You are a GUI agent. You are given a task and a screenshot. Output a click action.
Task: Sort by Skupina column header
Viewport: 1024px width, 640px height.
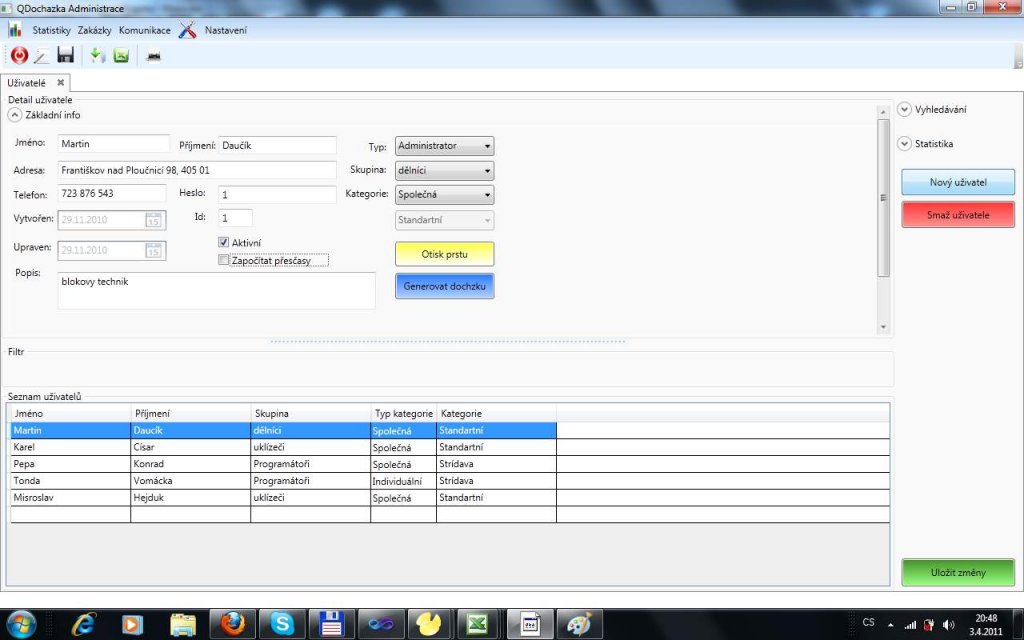311,413
